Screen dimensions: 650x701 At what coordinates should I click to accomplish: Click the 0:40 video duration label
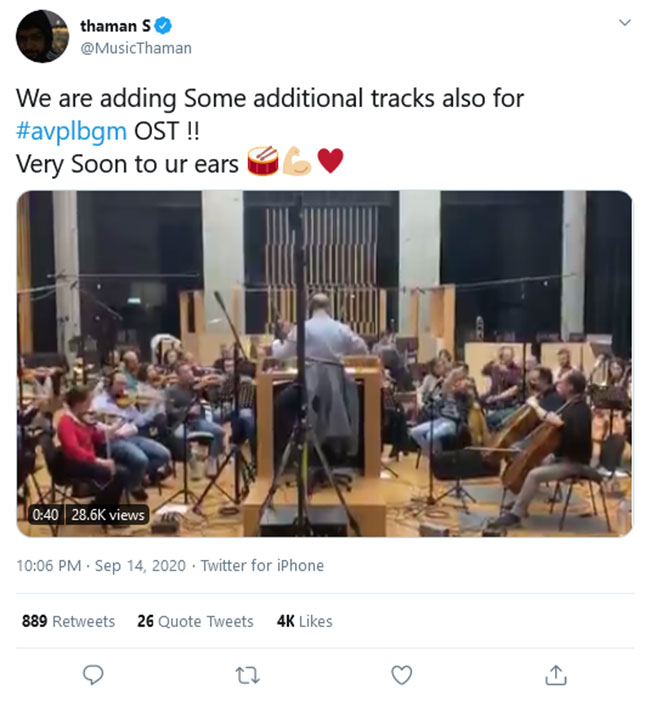pos(46,515)
